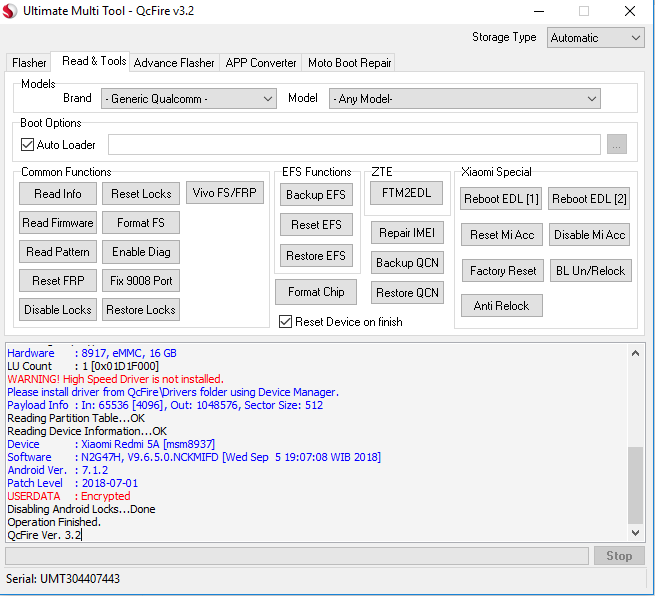
Task: Click the 'Operation Finished.' log line
Action: [x=54, y=522]
